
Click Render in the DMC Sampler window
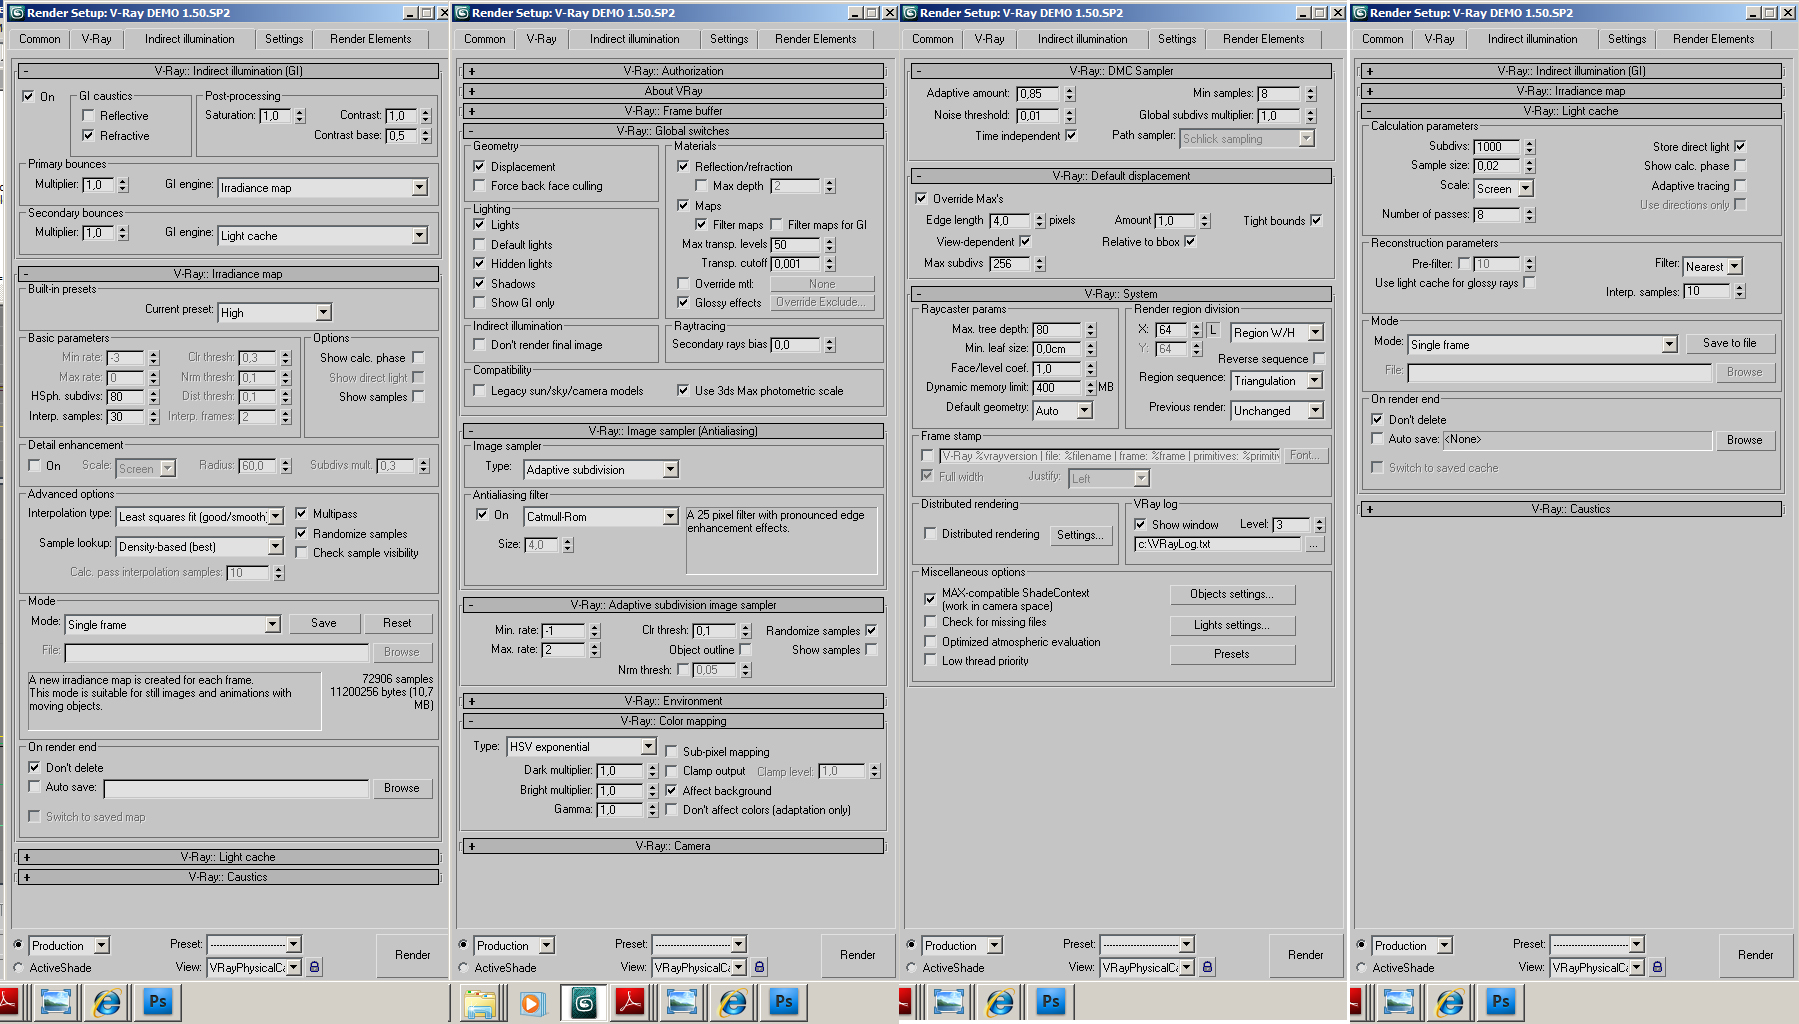(x=1306, y=955)
